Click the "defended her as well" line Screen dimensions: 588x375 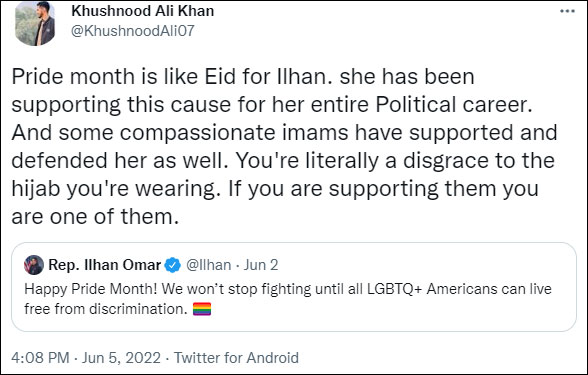(283, 161)
